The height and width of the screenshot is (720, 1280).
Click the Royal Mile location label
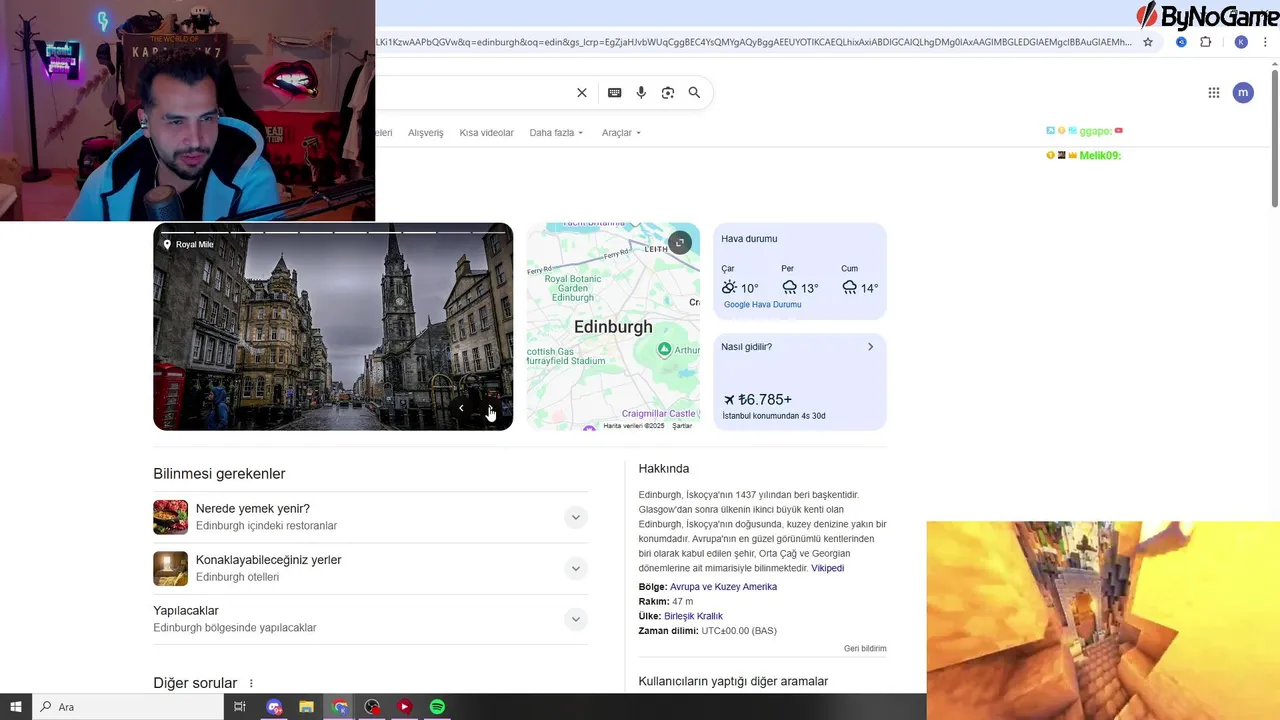click(189, 244)
